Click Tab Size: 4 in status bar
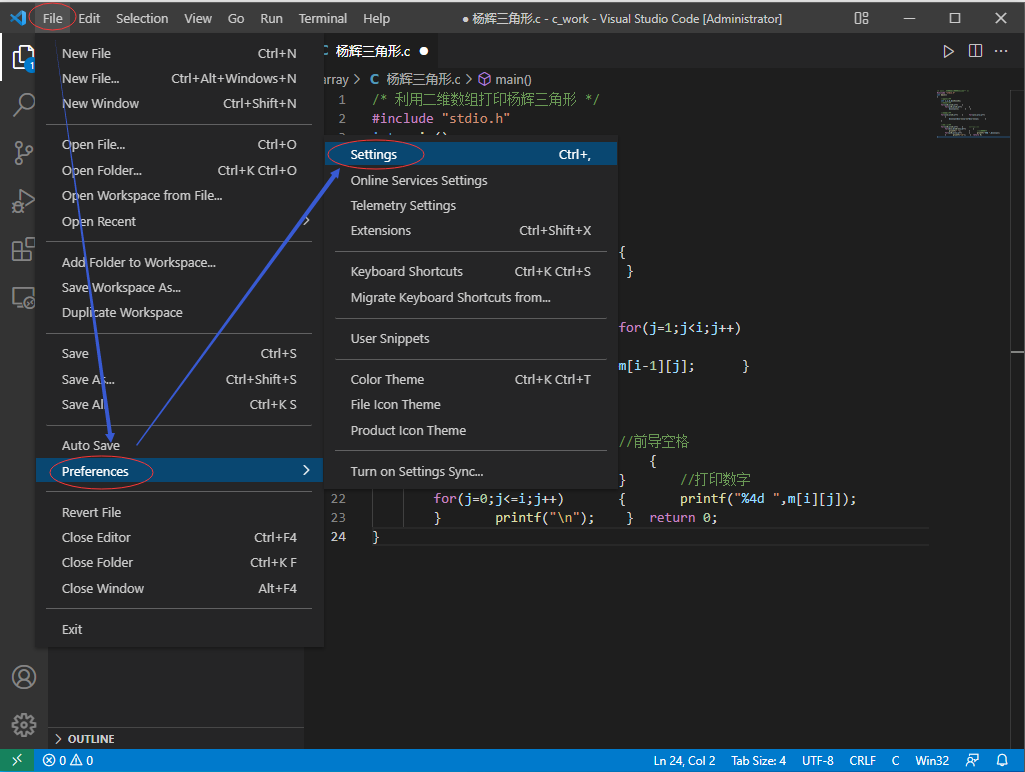The image size is (1025, 772). [758, 760]
